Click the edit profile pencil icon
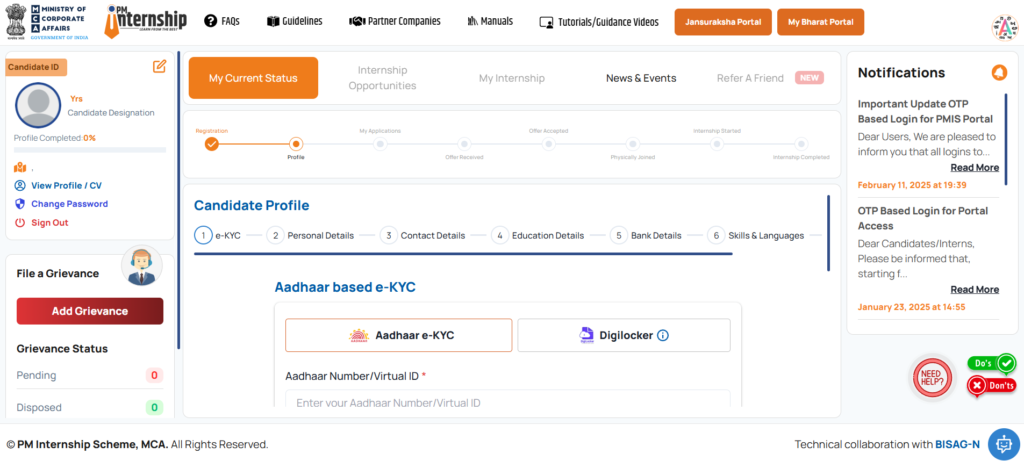 click(x=159, y=66)
